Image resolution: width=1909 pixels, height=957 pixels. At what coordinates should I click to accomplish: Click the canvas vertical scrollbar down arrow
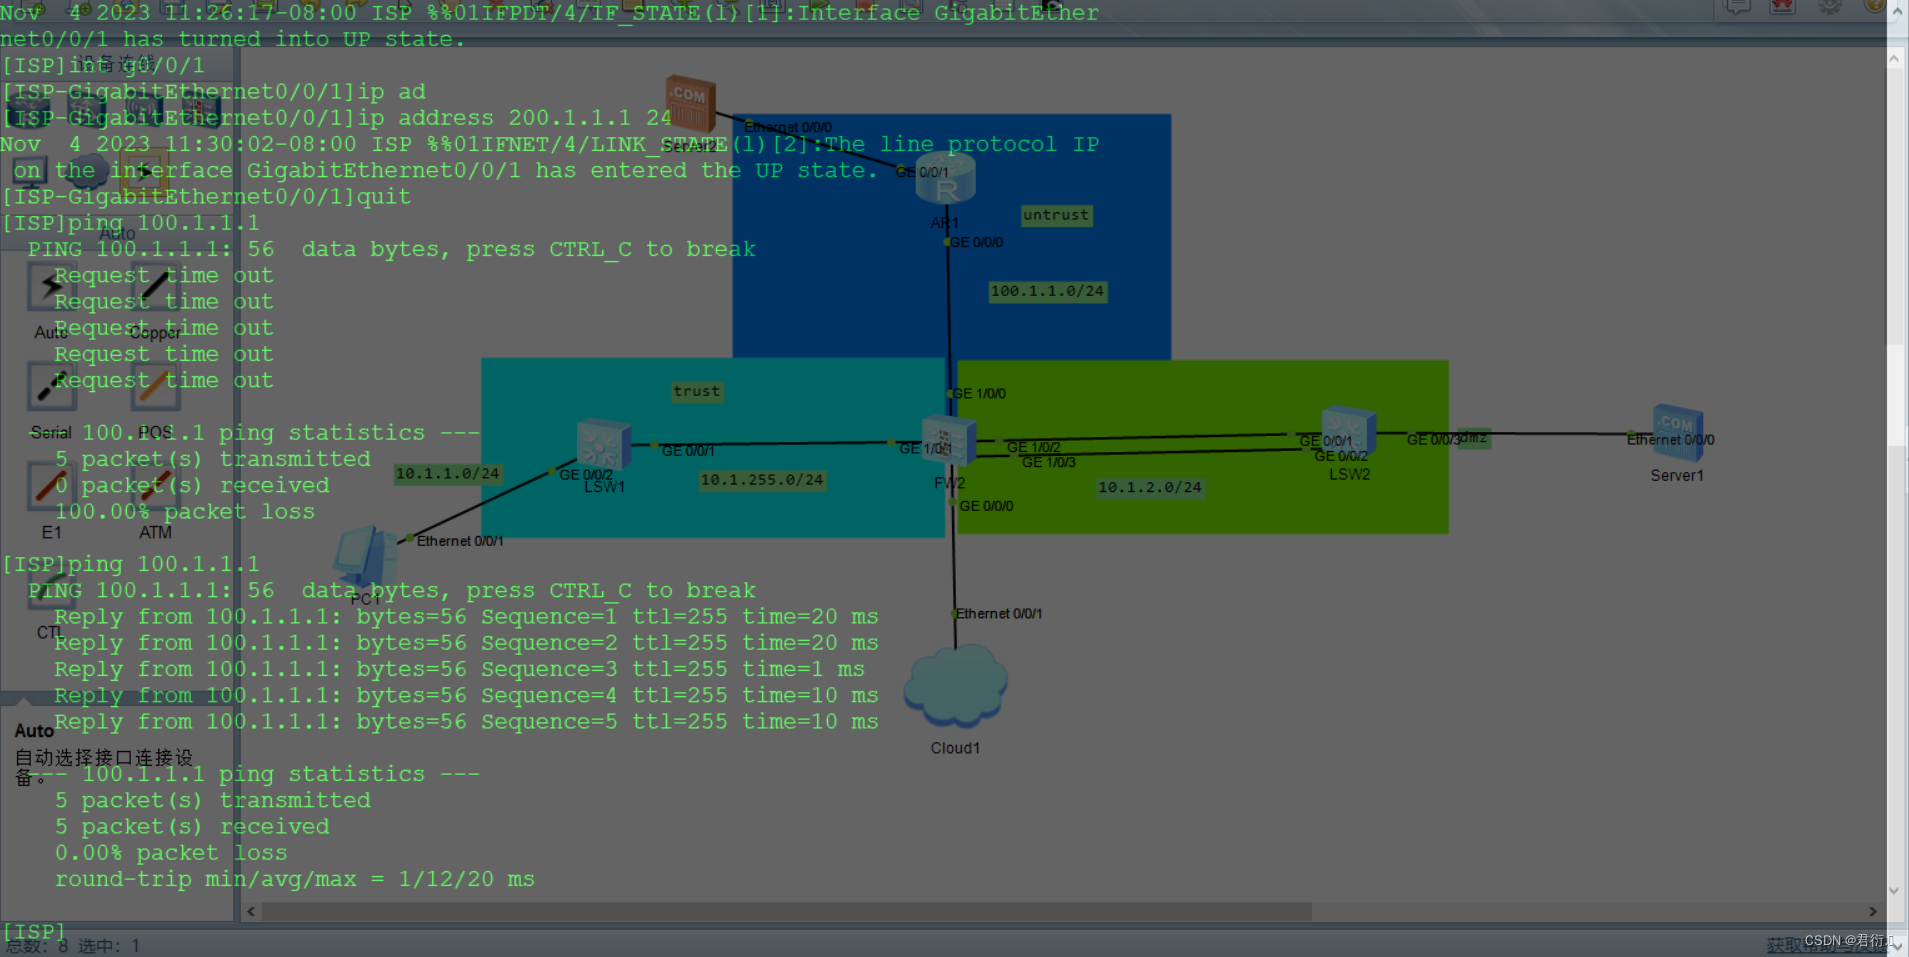pos(1895,891)
